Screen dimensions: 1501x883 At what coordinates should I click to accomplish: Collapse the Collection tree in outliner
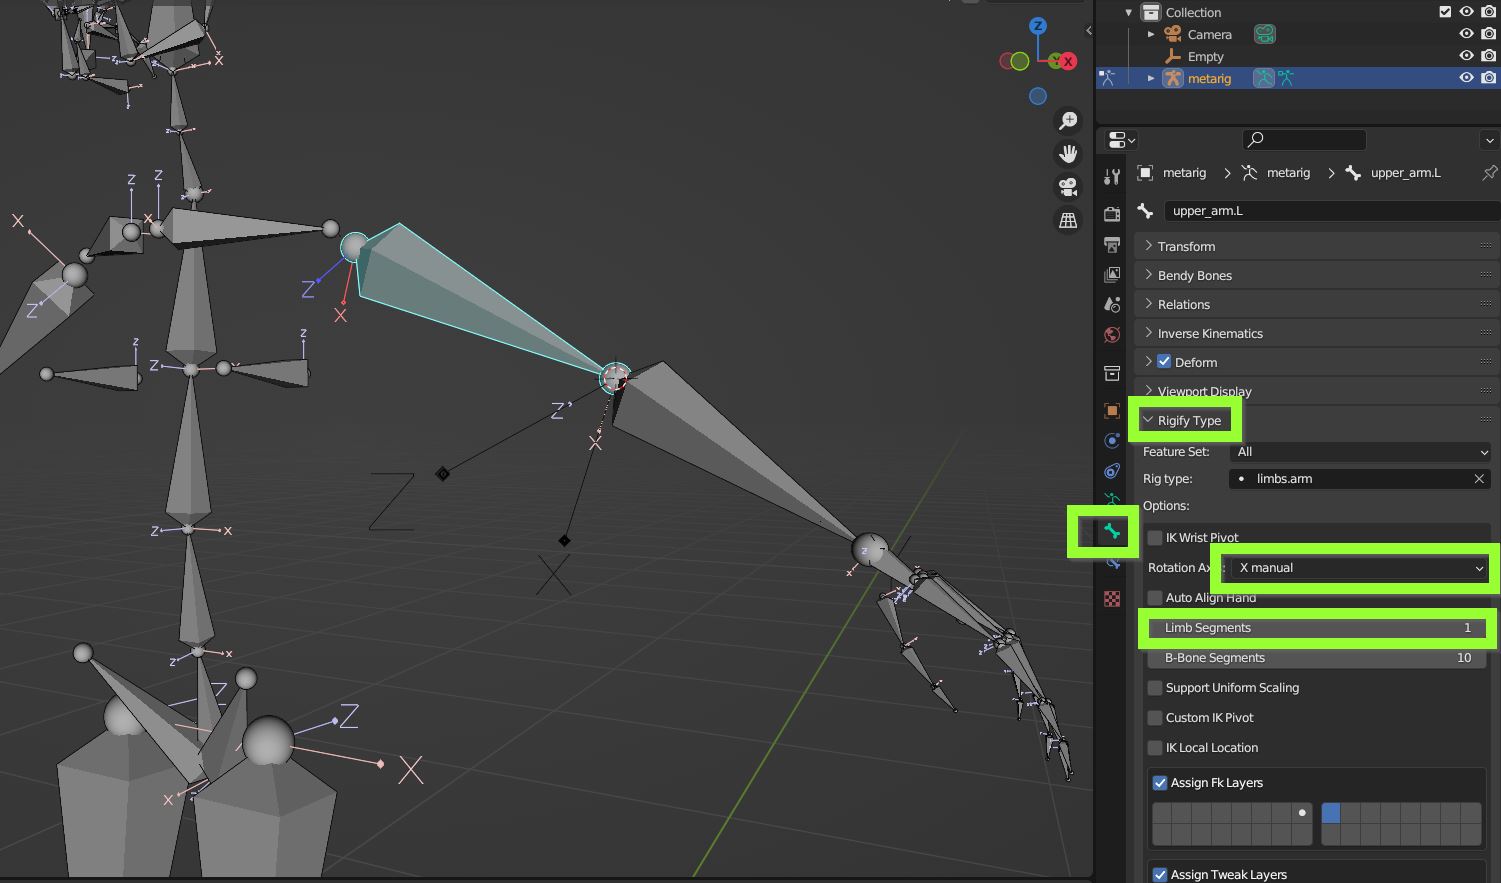[1128, 12]
